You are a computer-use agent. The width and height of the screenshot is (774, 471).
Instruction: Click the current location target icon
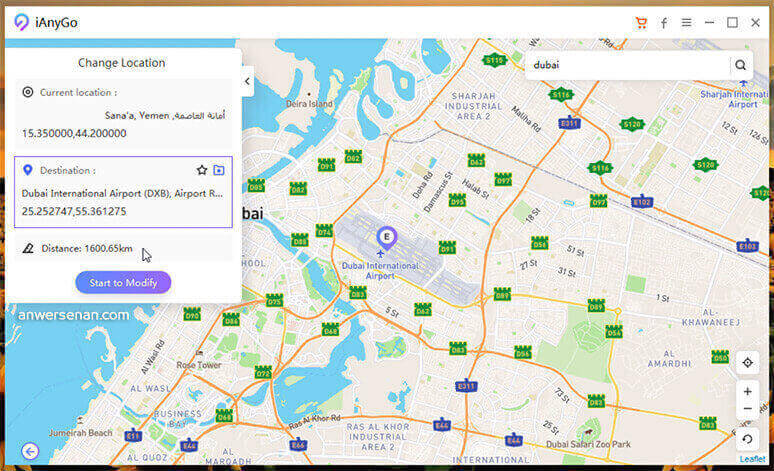coord(28,92)
